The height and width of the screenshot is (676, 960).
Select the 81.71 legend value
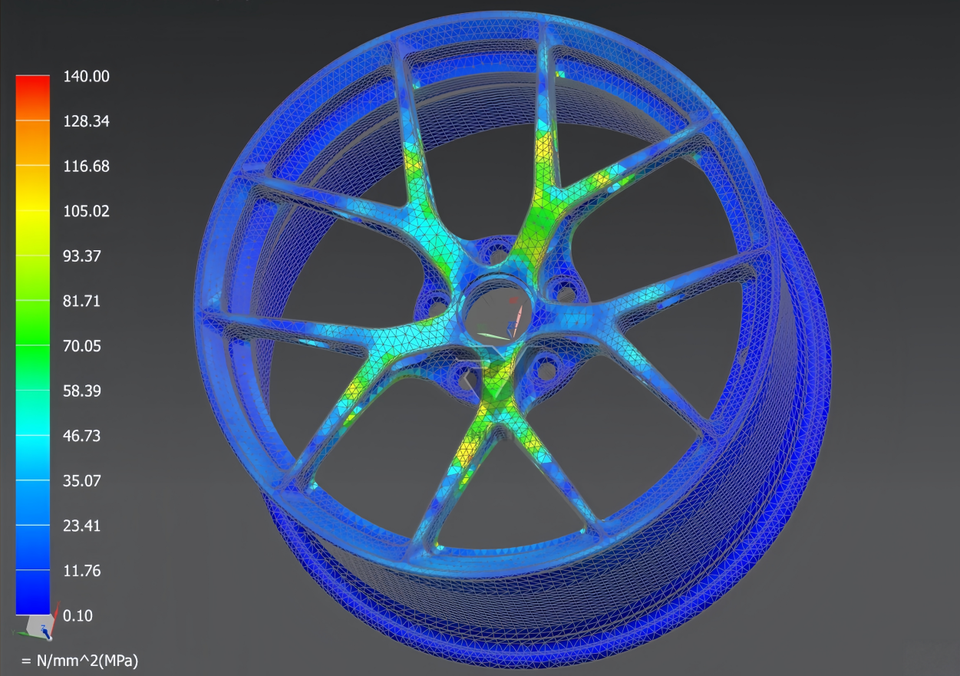click(x=82, y=301)
